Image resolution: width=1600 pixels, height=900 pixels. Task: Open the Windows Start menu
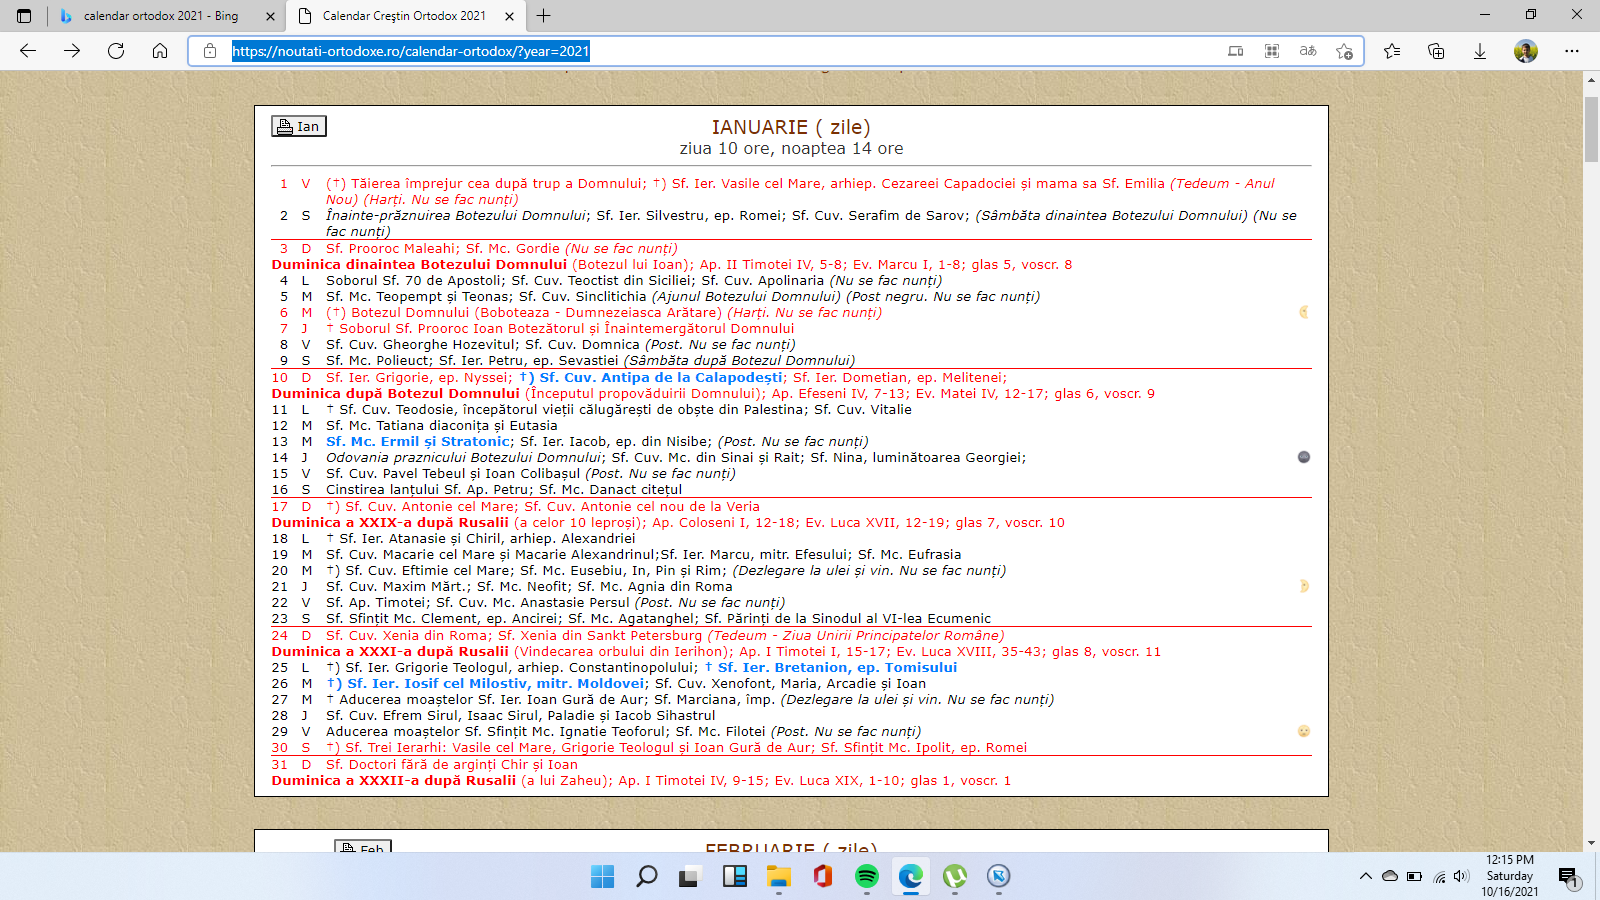click(x=603, y=876)
